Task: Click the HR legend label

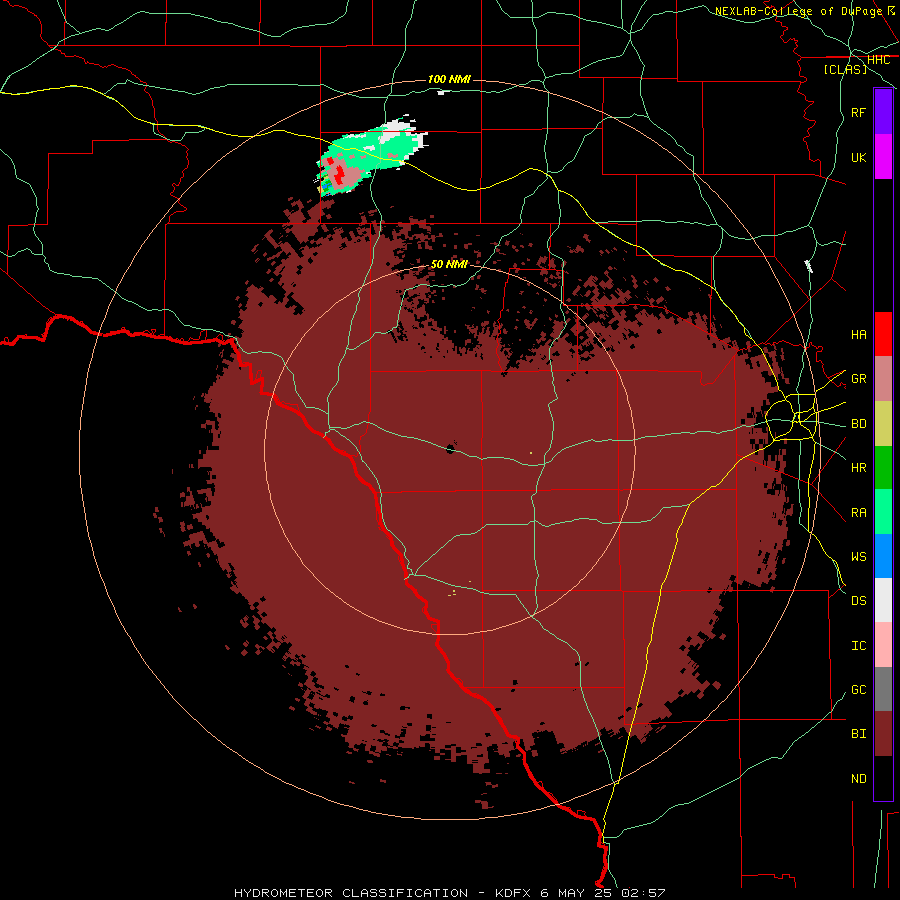Action: click(858, 468)
